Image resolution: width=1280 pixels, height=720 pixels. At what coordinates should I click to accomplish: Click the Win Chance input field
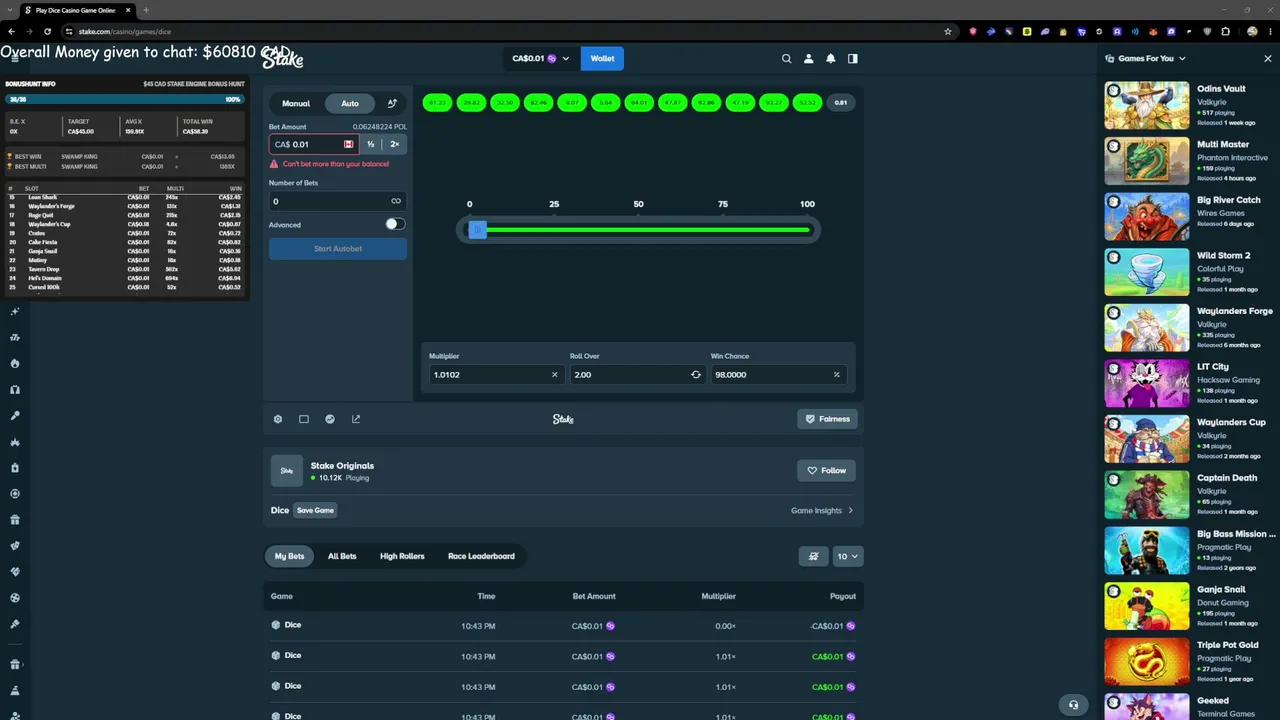click(x=777, y=375)
